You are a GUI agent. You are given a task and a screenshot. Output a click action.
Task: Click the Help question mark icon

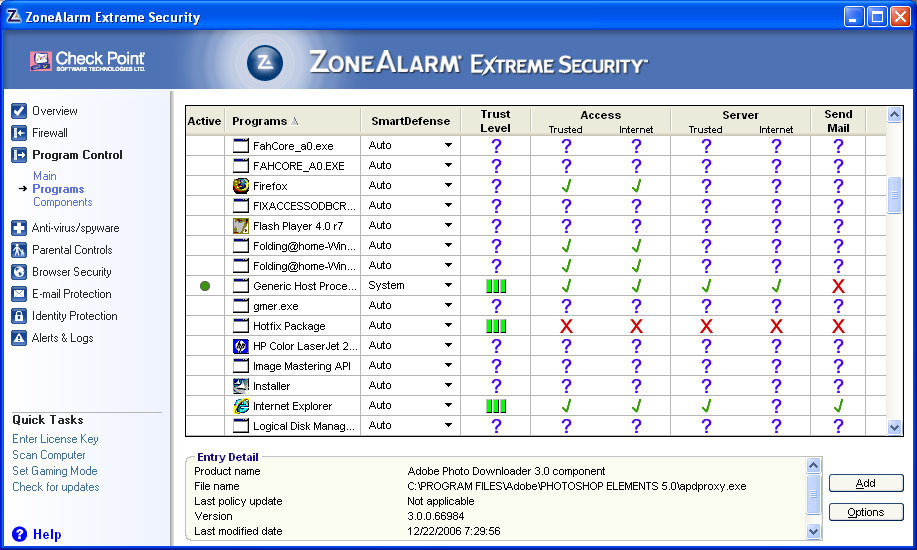coord(19,534)
